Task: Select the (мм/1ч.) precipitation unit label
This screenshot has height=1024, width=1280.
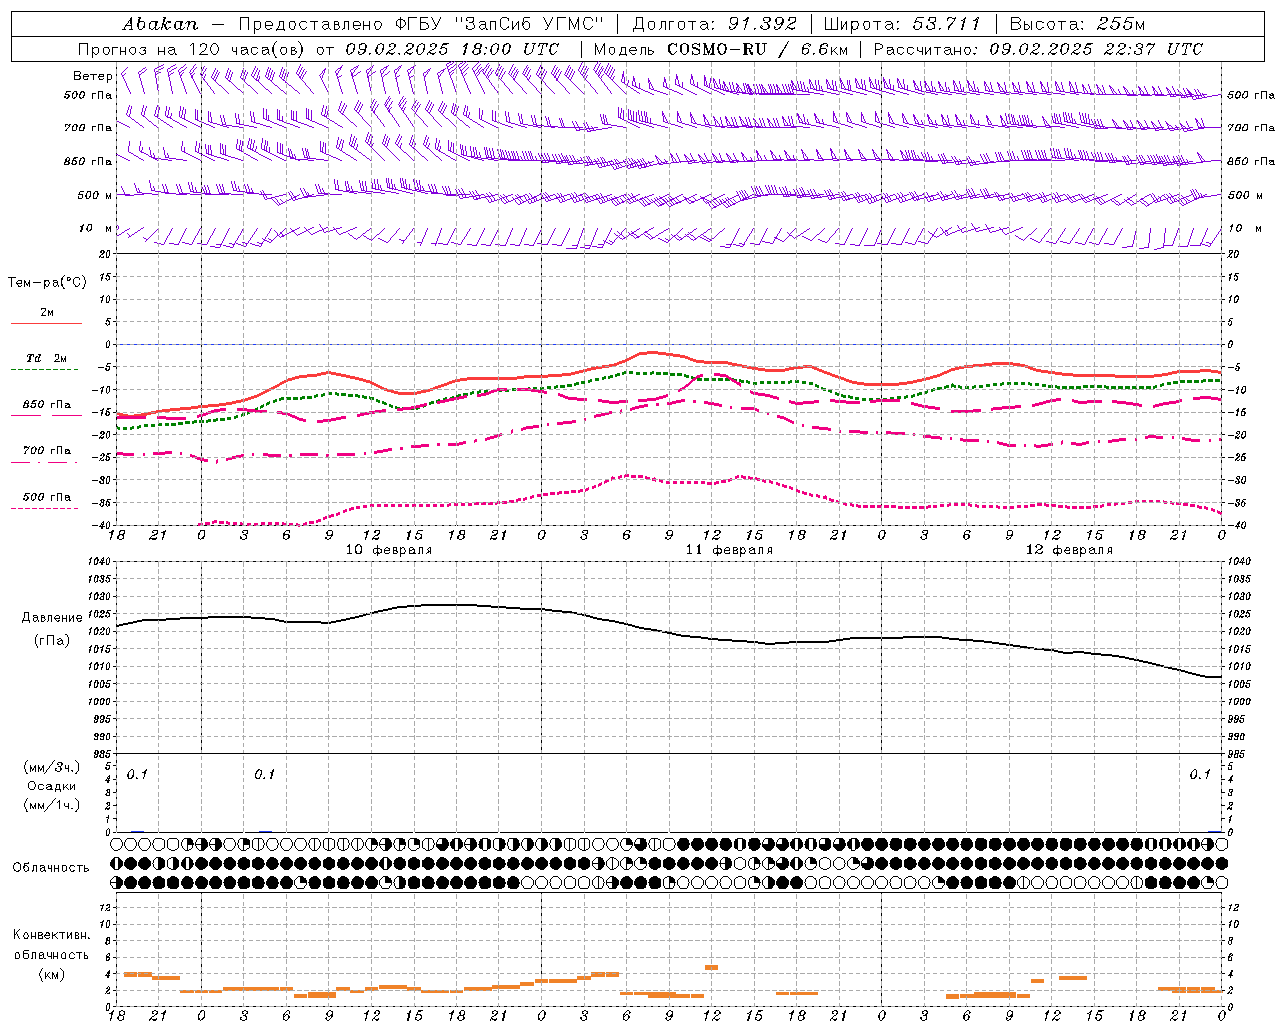Action: click(51, 805)
